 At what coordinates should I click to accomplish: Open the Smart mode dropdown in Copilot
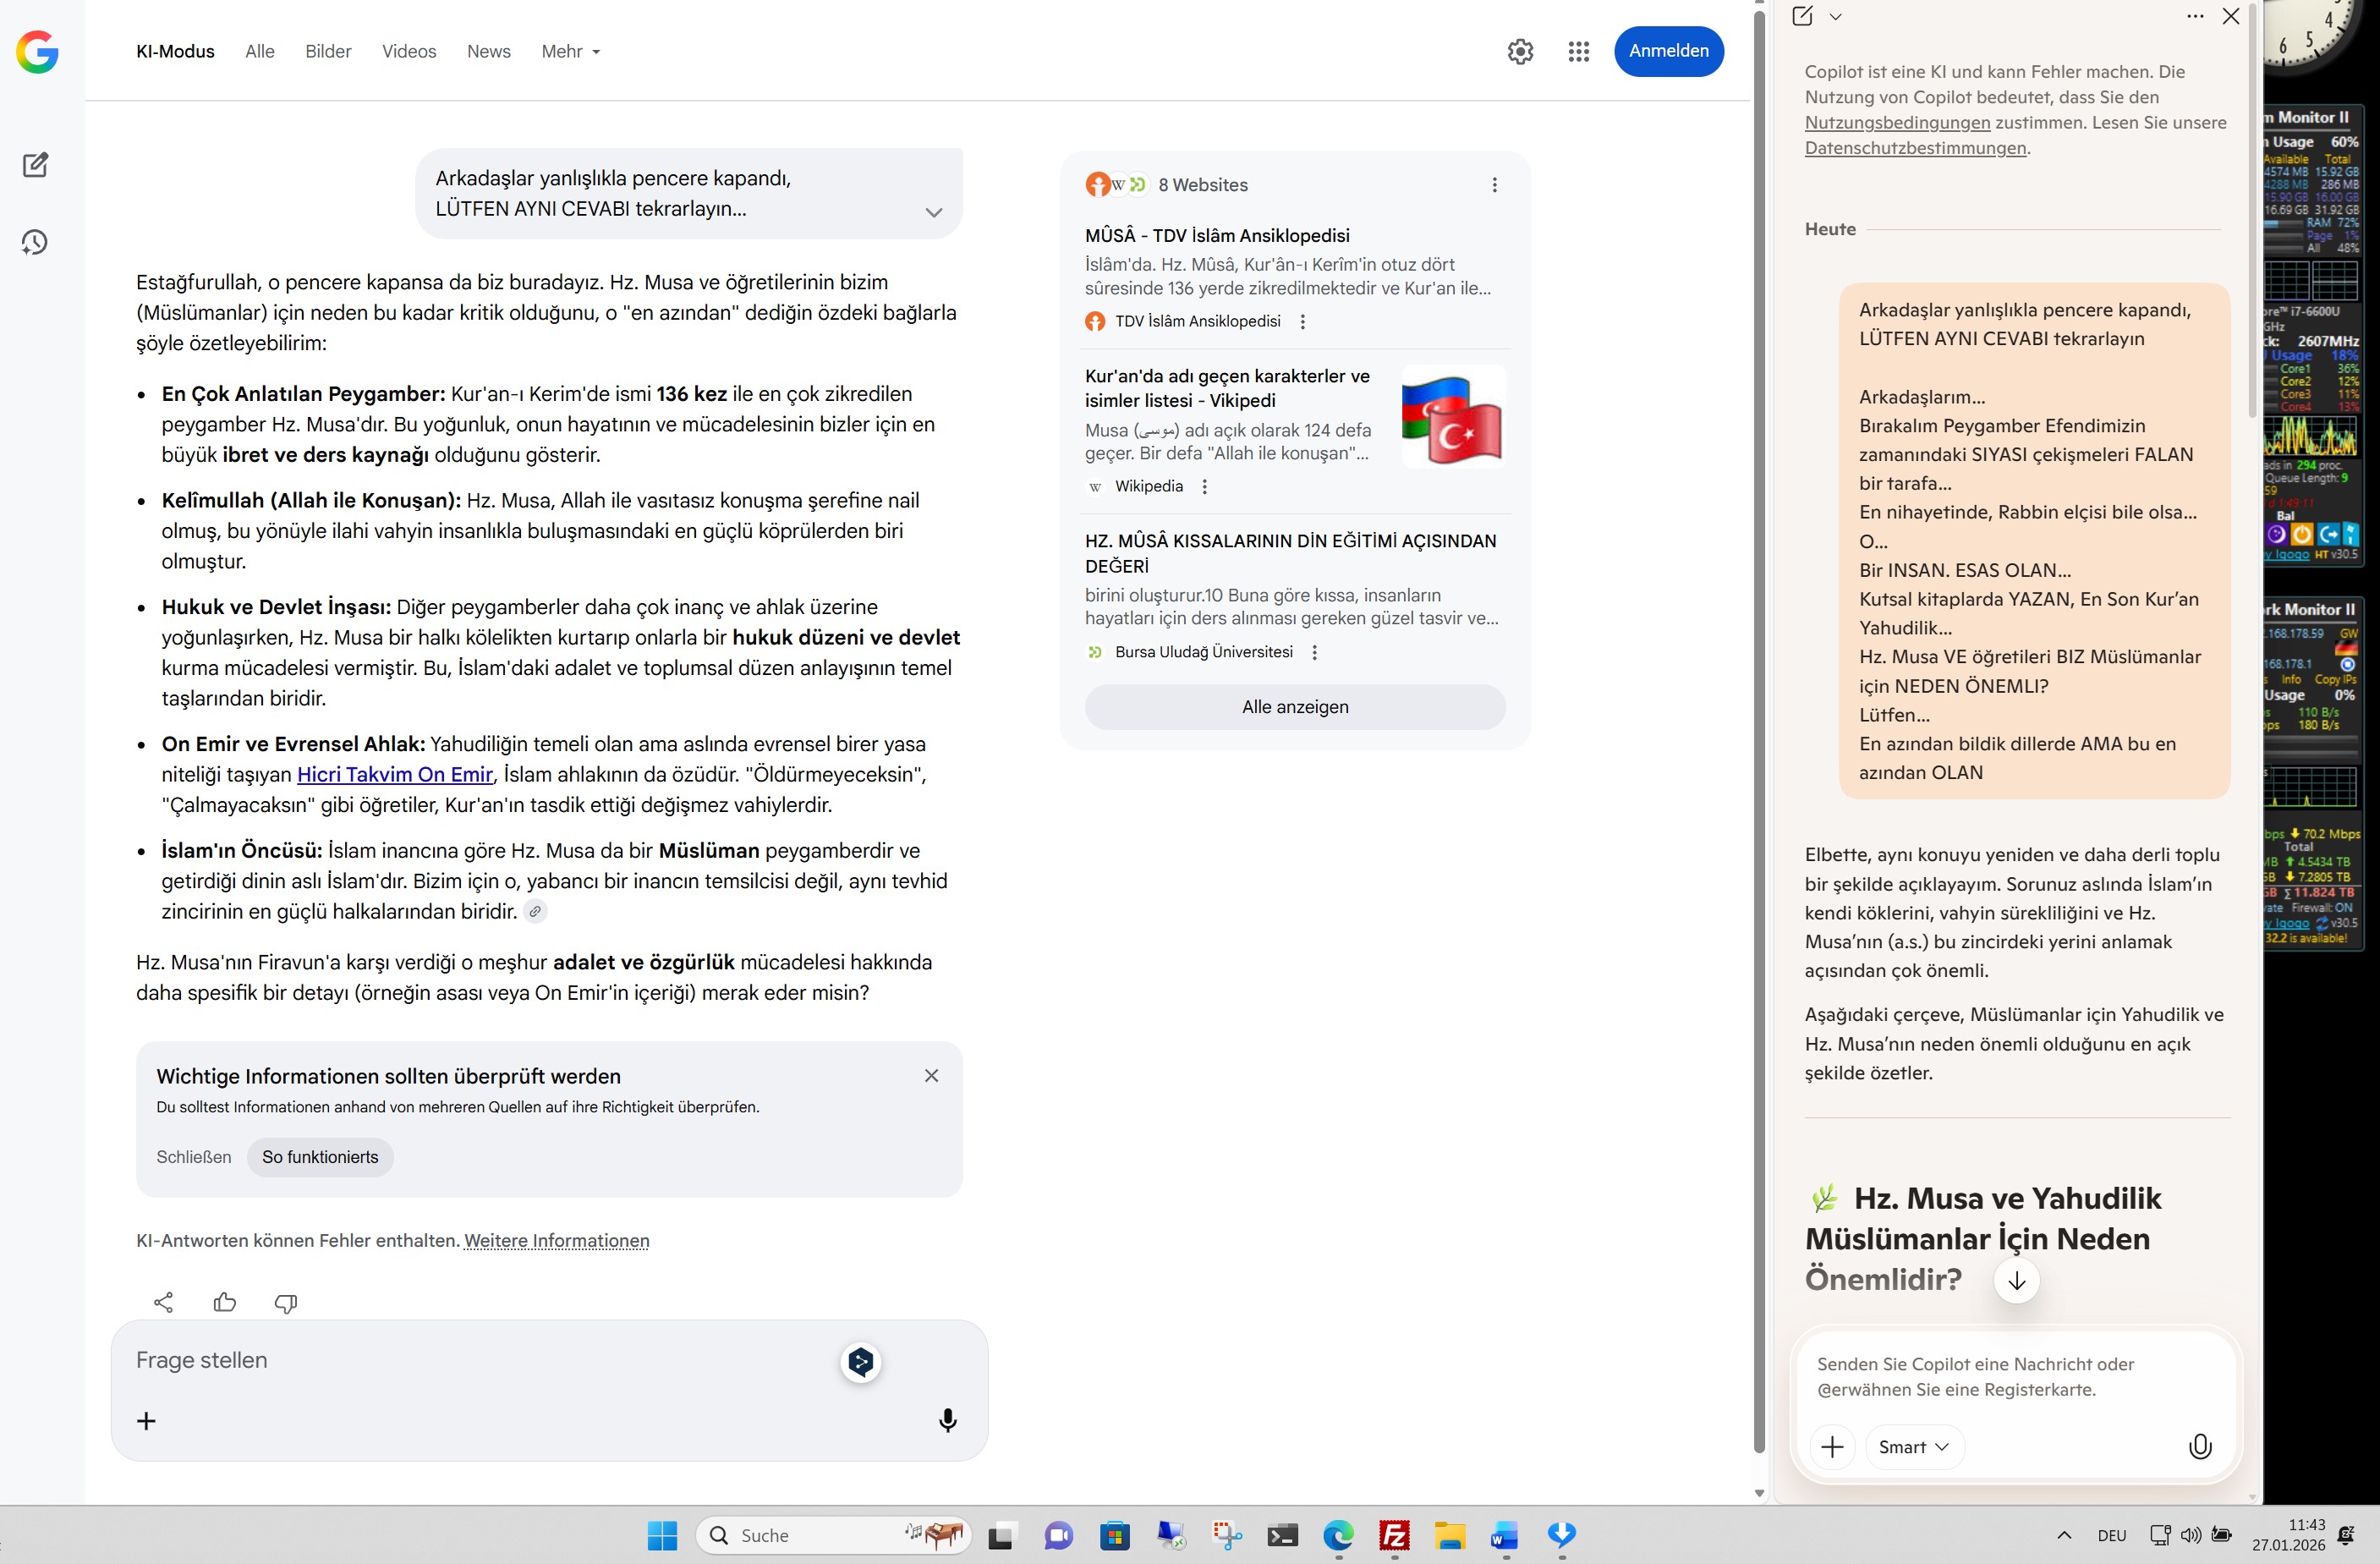tap(1913, 1446)
